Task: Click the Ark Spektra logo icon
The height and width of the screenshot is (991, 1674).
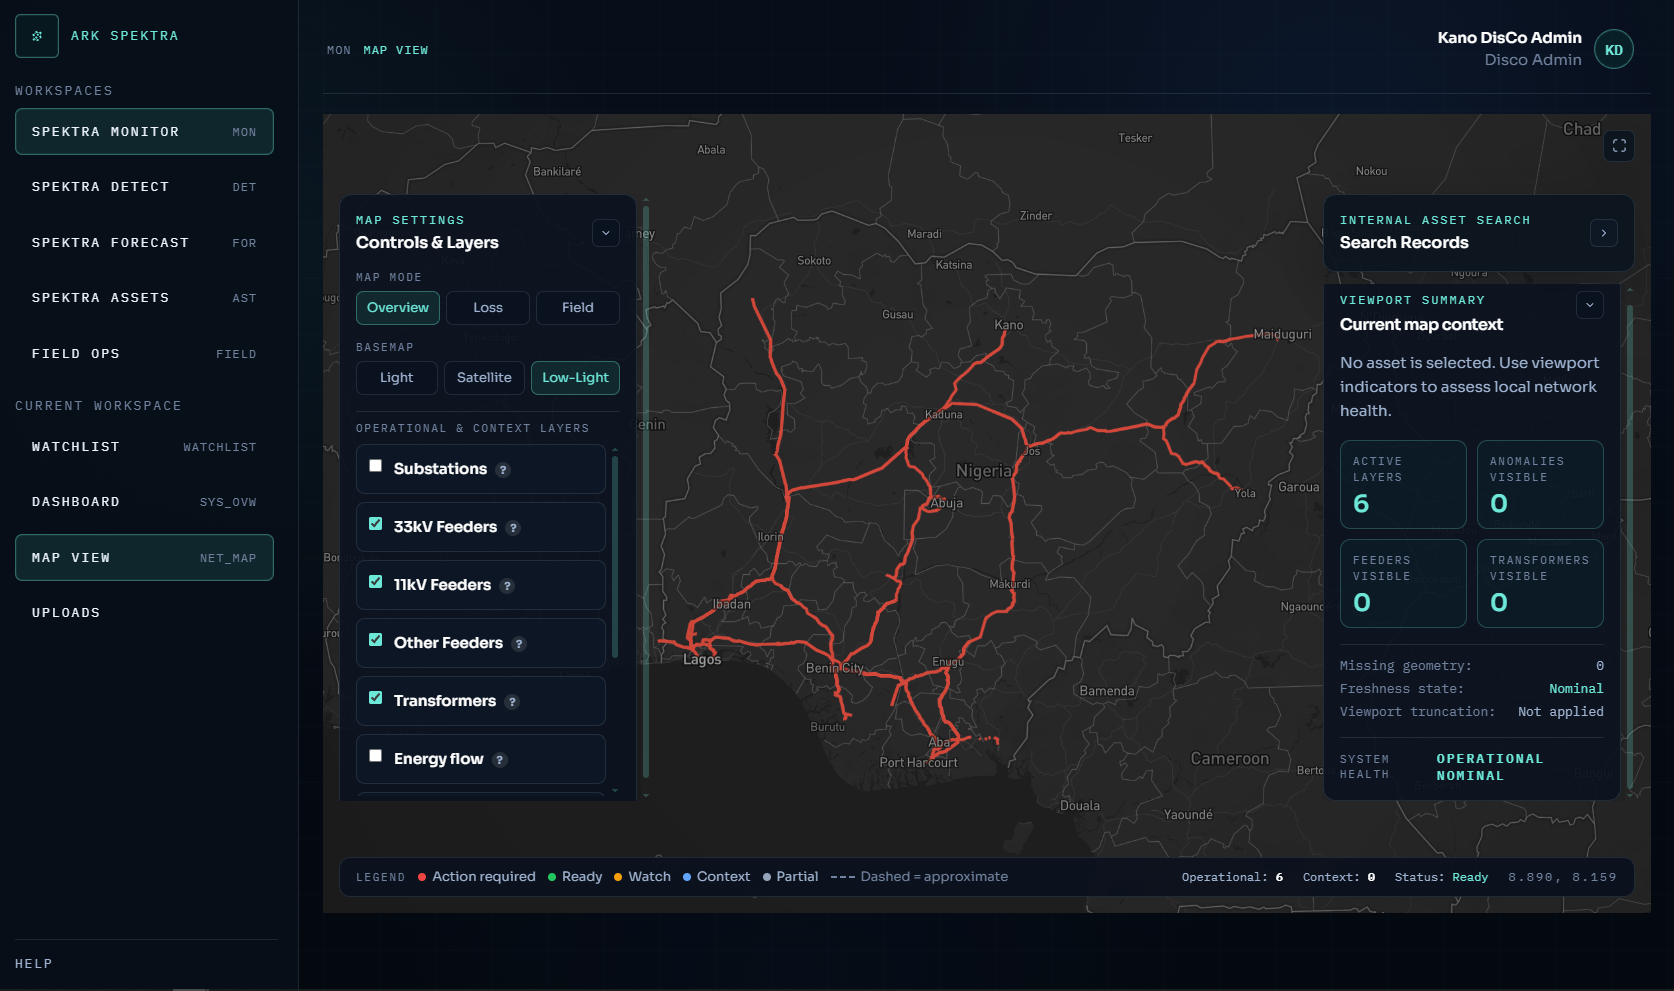Action: pos(37,36)
